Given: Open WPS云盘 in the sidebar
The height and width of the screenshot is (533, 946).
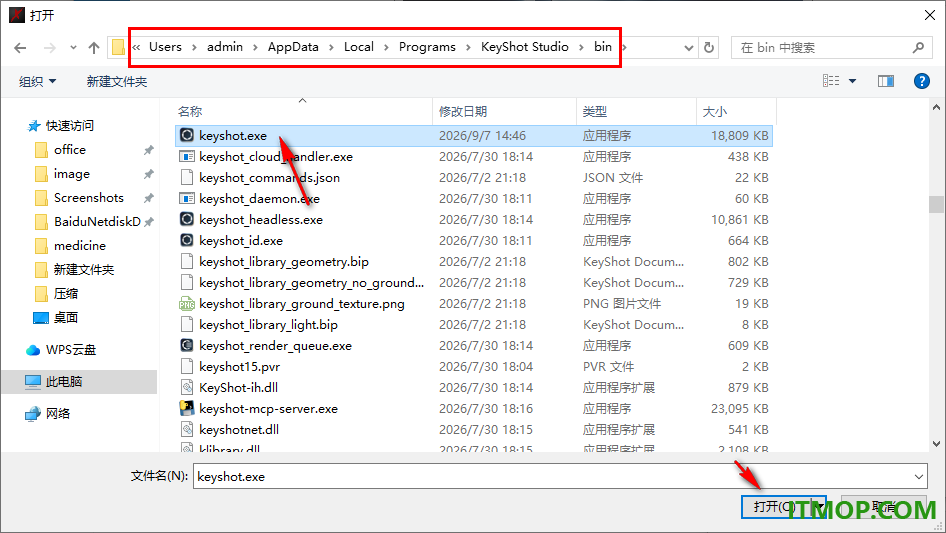Looking at the screenshot, I should [71, 350].
